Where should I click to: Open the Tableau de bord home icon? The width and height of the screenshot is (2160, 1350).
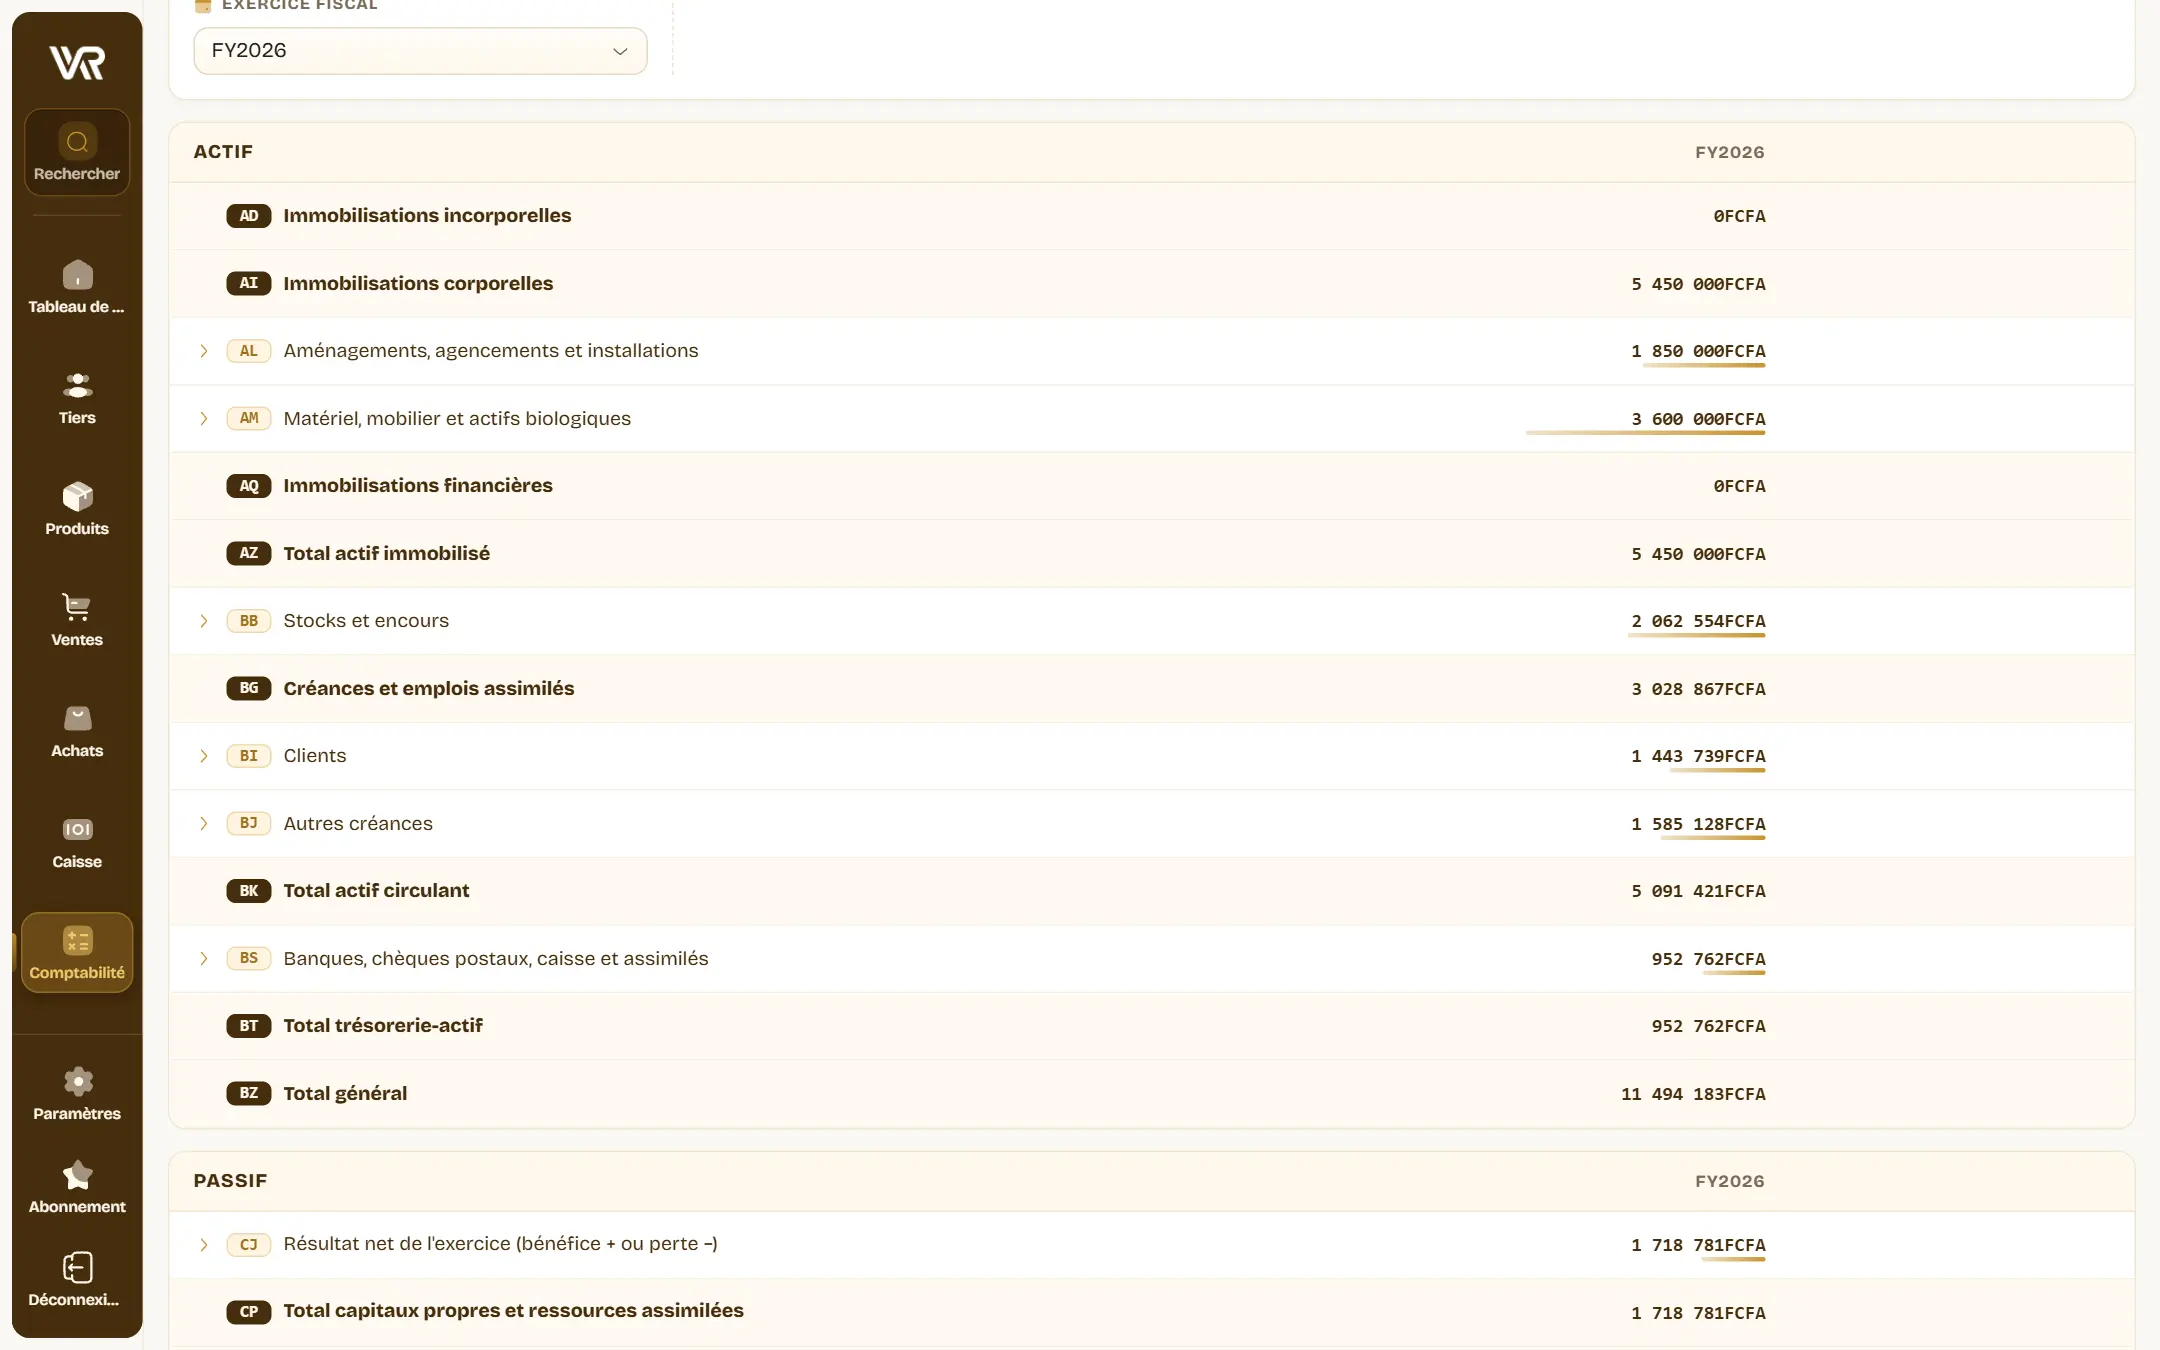point(77,275)
